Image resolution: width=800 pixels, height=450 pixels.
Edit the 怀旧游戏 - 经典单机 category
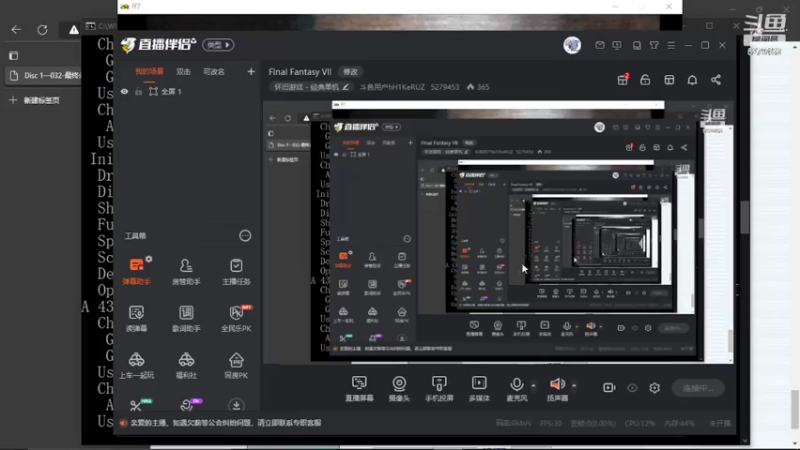point(311,87)
